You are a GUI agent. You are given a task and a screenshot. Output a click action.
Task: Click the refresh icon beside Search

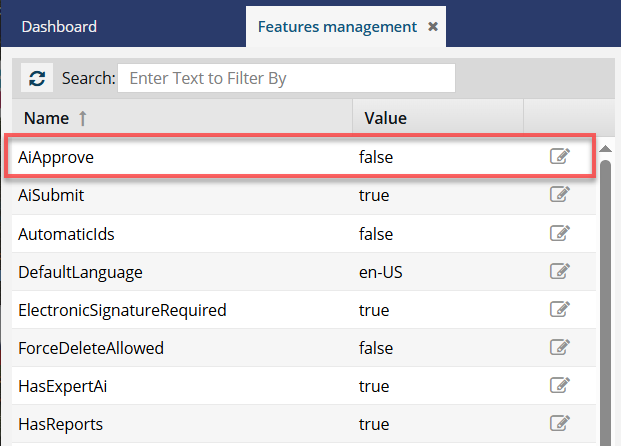pyautogui.click(x=37, y=78)
